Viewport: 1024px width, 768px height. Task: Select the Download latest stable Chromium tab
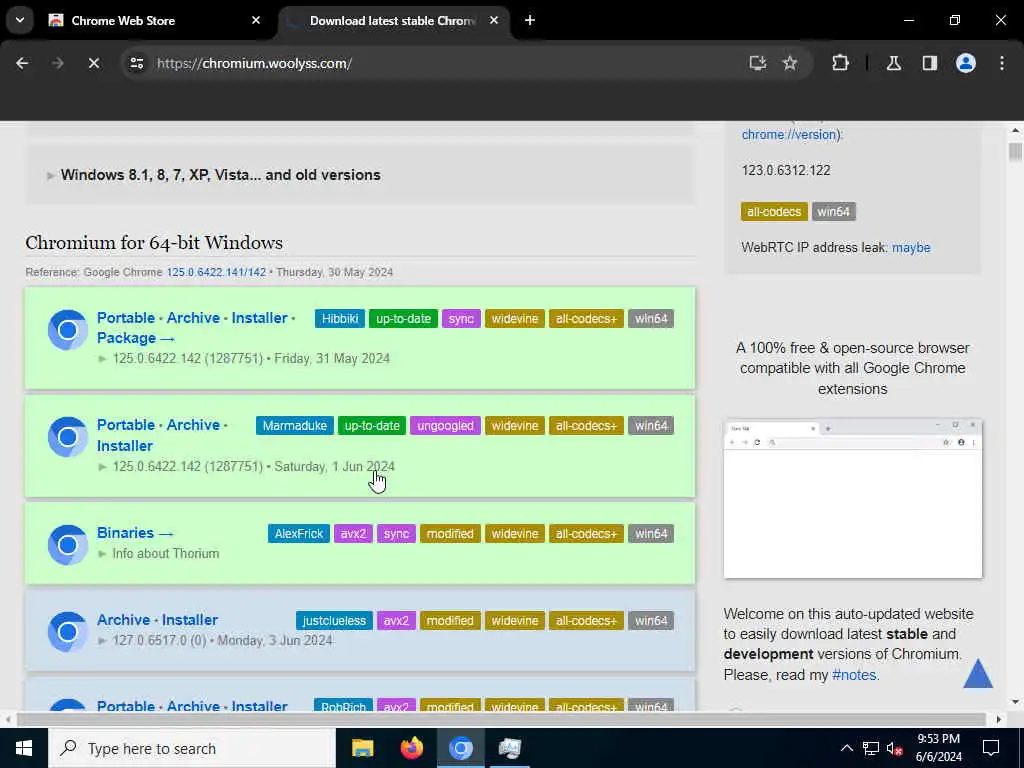tap(392, 21)
